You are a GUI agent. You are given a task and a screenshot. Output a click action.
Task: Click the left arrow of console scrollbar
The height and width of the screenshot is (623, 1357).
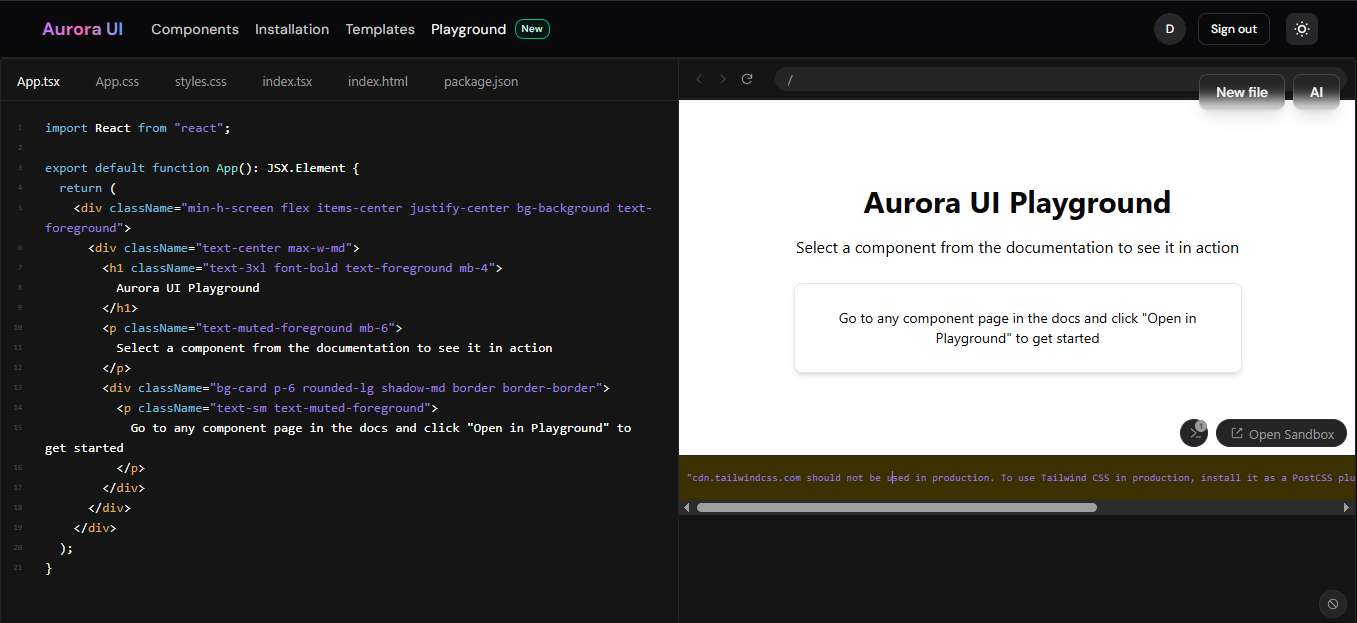tap(686, 507)
